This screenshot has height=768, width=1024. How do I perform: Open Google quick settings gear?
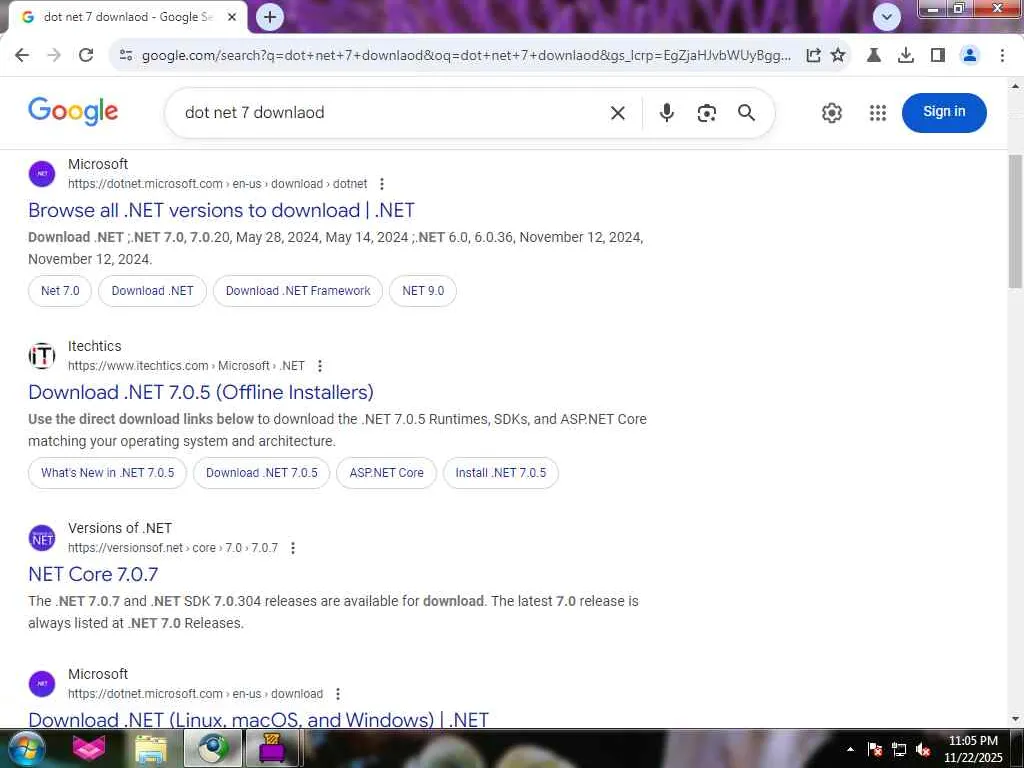click(x=831, y=113)
